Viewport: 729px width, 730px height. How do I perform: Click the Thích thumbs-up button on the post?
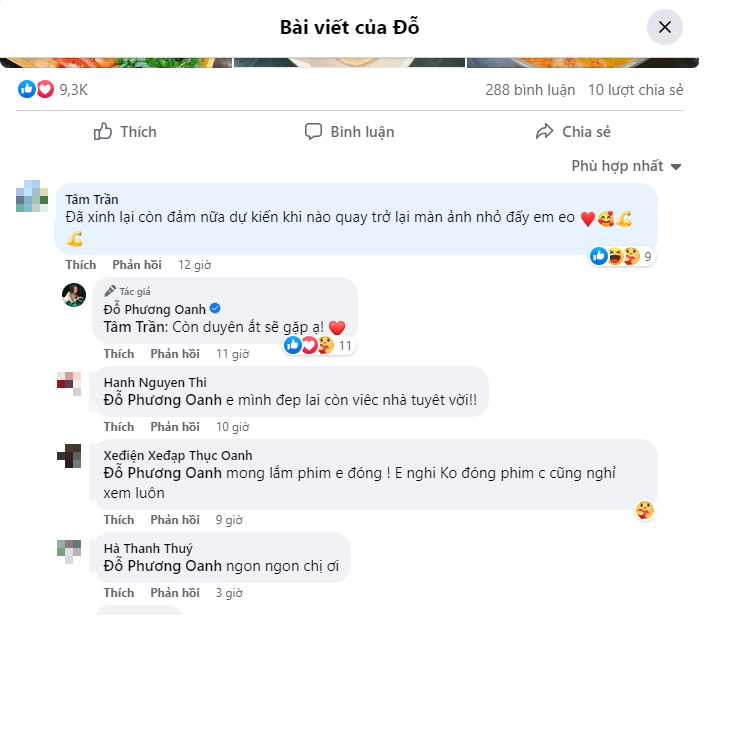click(x=125, y=132)
